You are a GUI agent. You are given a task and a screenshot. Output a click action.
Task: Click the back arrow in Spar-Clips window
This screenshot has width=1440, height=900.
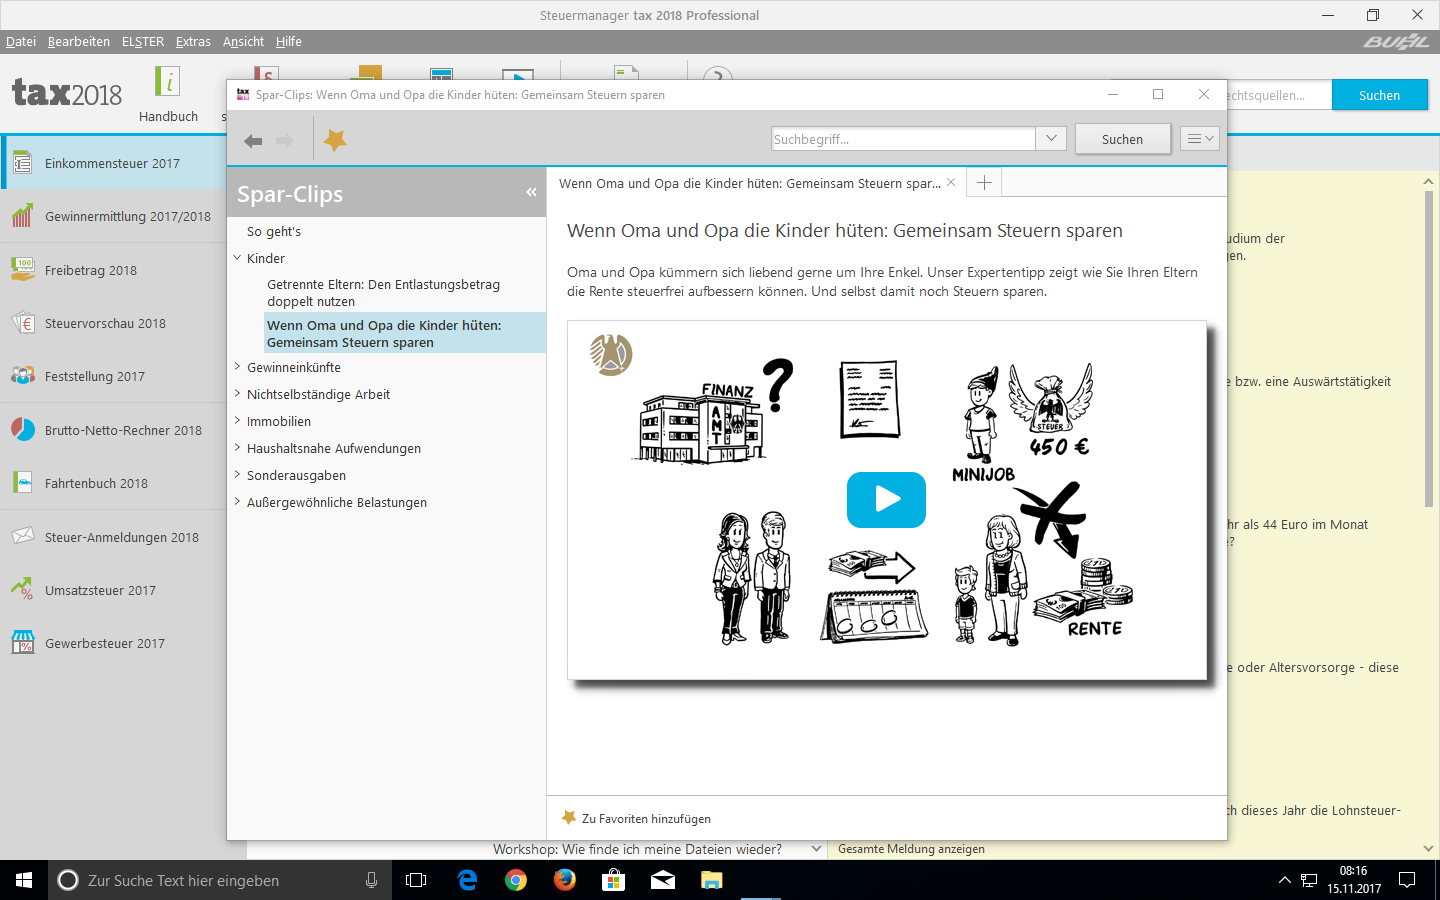pyautogui.click(x=253, y=141)
